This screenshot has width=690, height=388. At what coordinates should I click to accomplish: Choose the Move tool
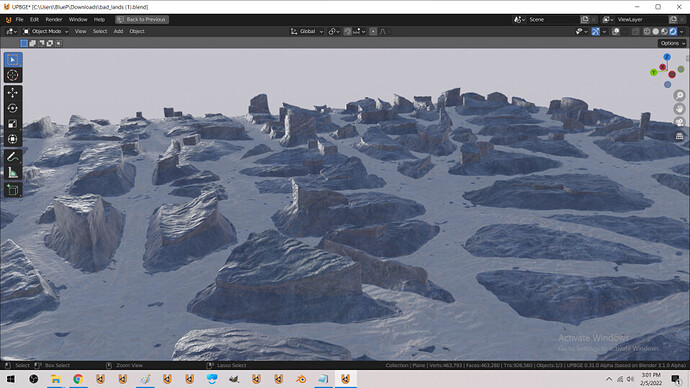pyautogui.click(x=12, y=93)
